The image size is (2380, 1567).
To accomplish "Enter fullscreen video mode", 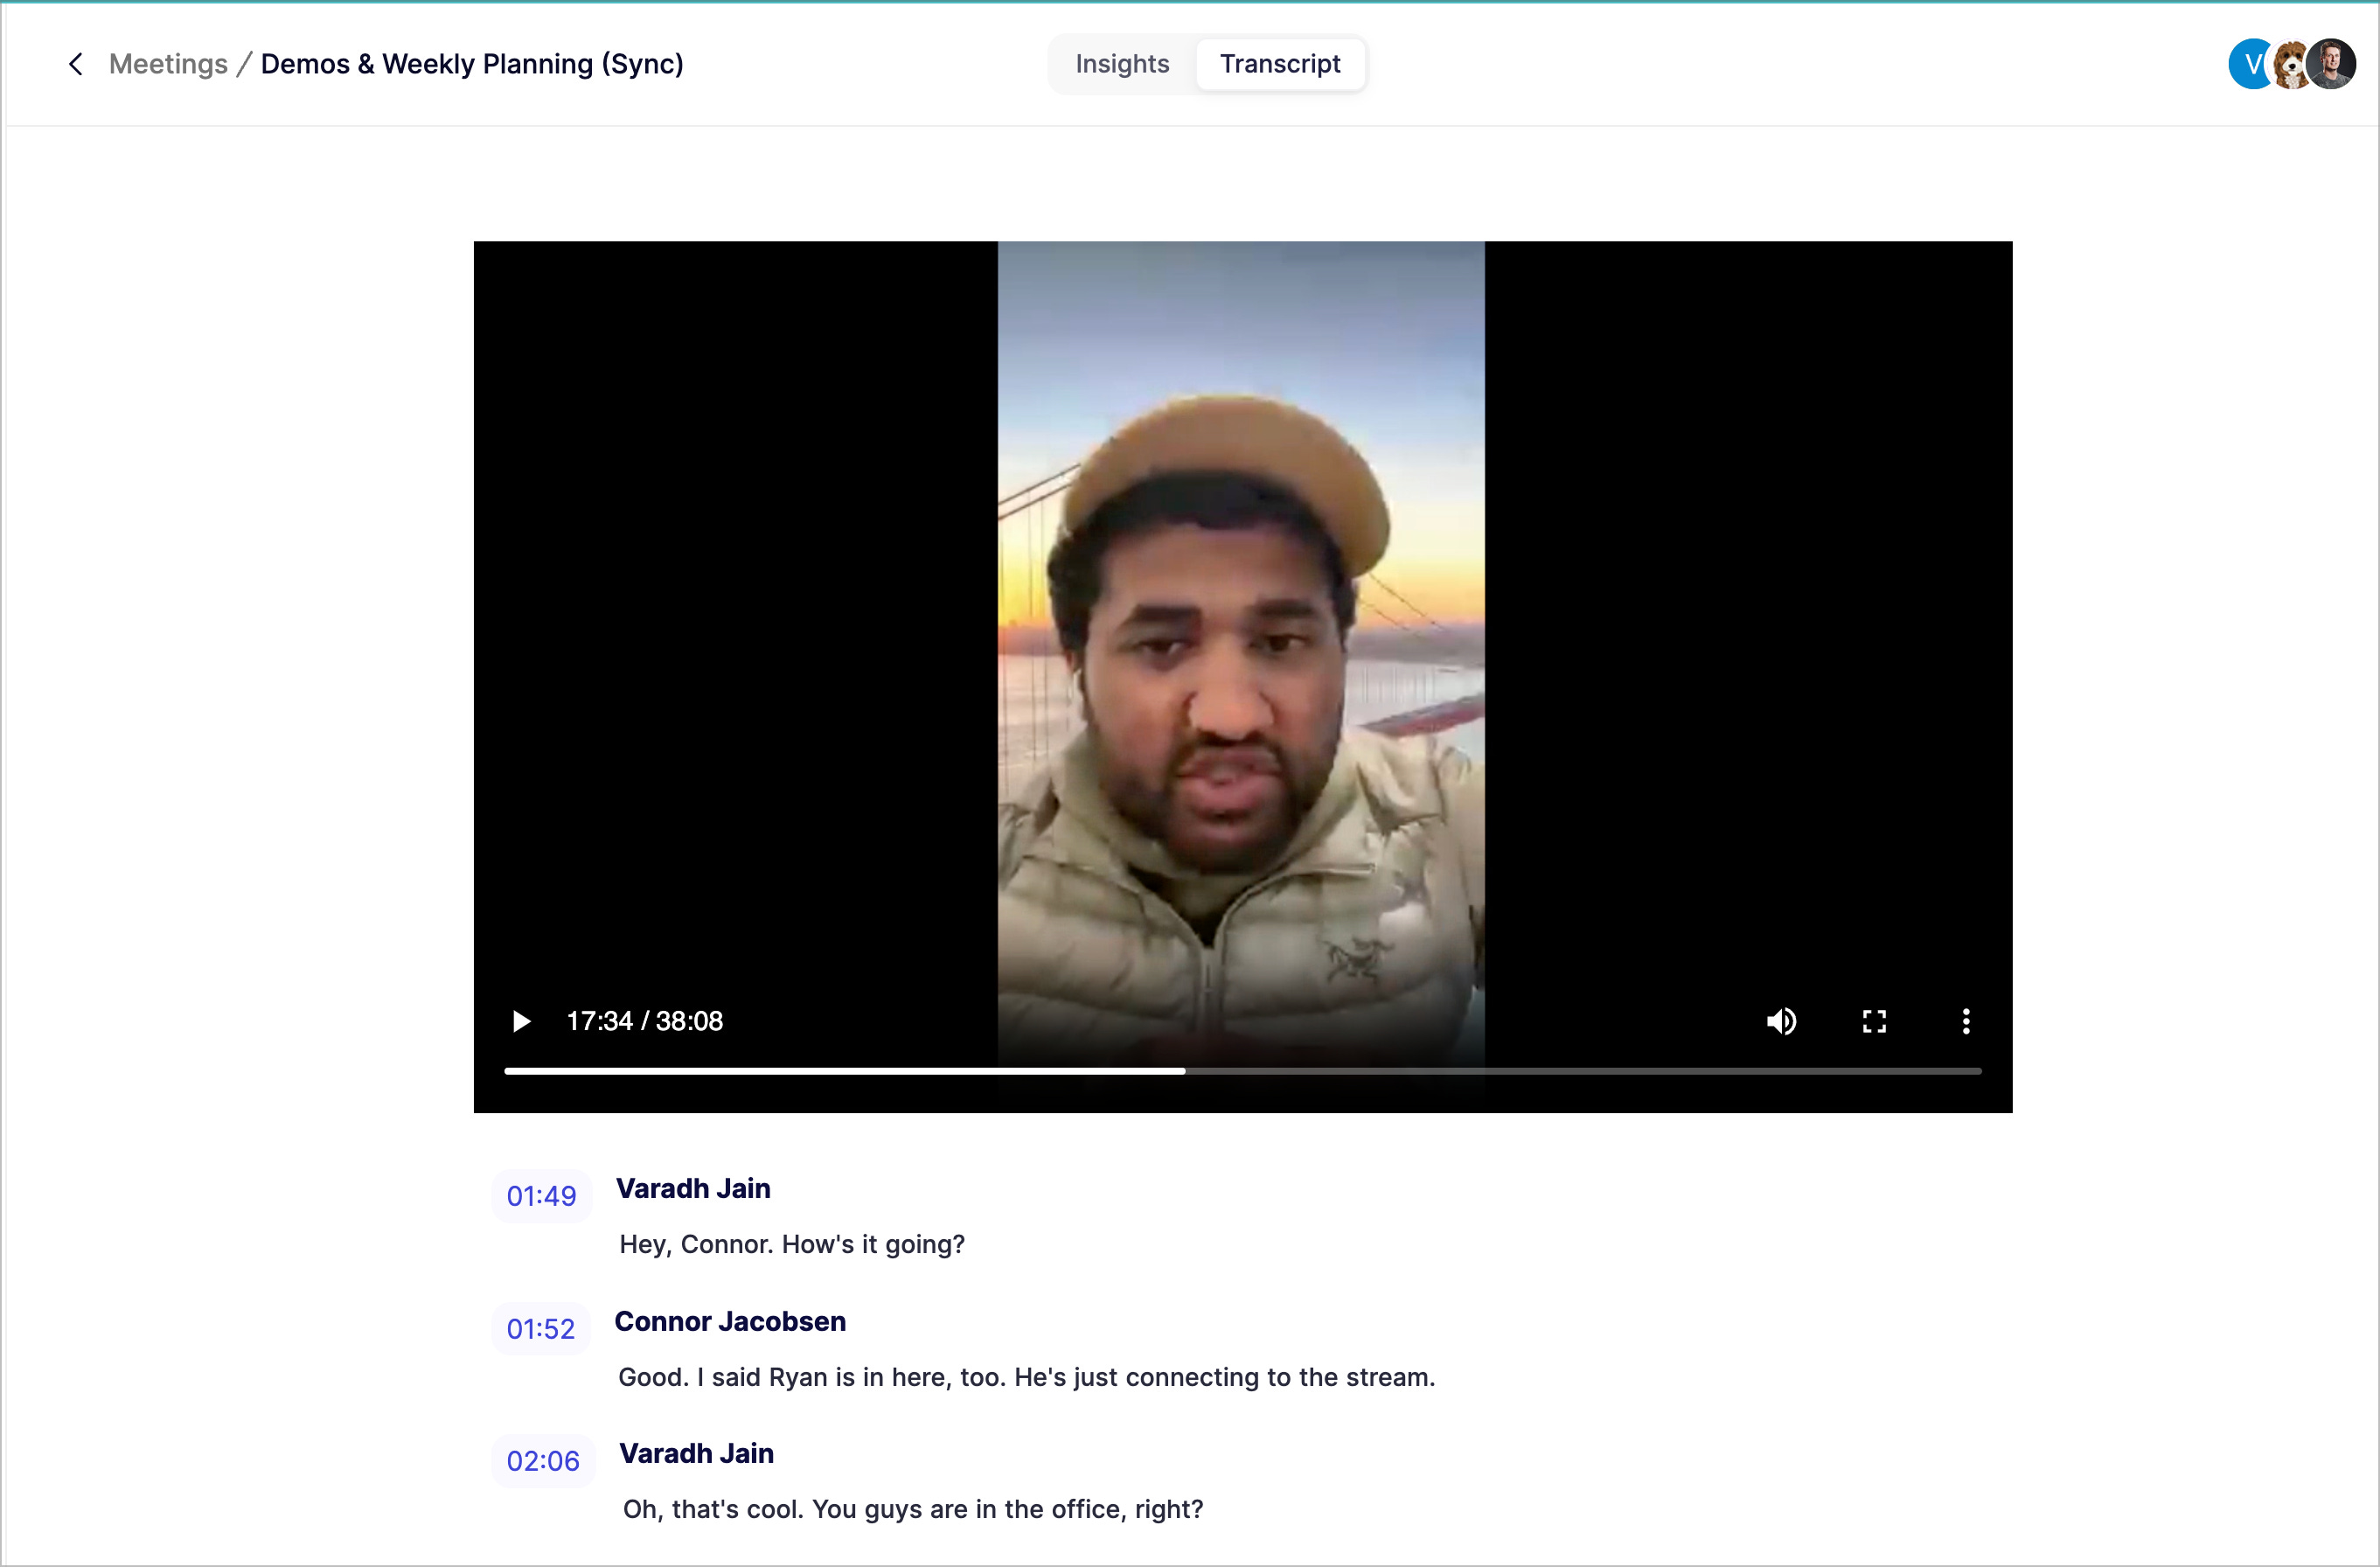I will [x=1874, y=1021].
